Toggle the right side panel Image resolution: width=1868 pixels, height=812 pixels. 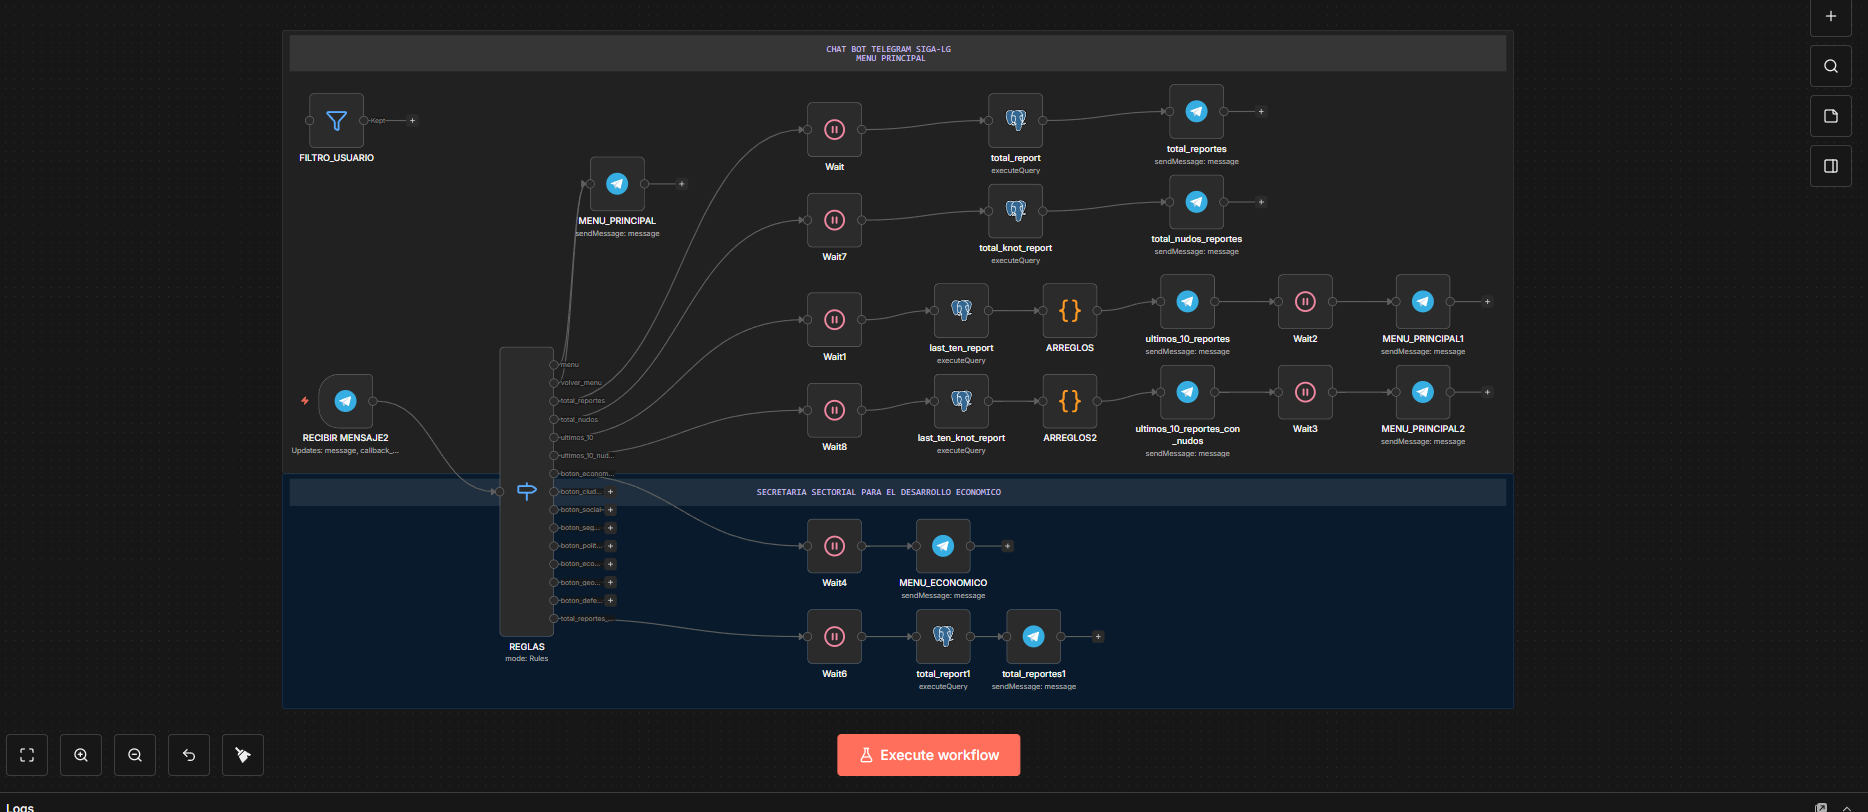1830,166
